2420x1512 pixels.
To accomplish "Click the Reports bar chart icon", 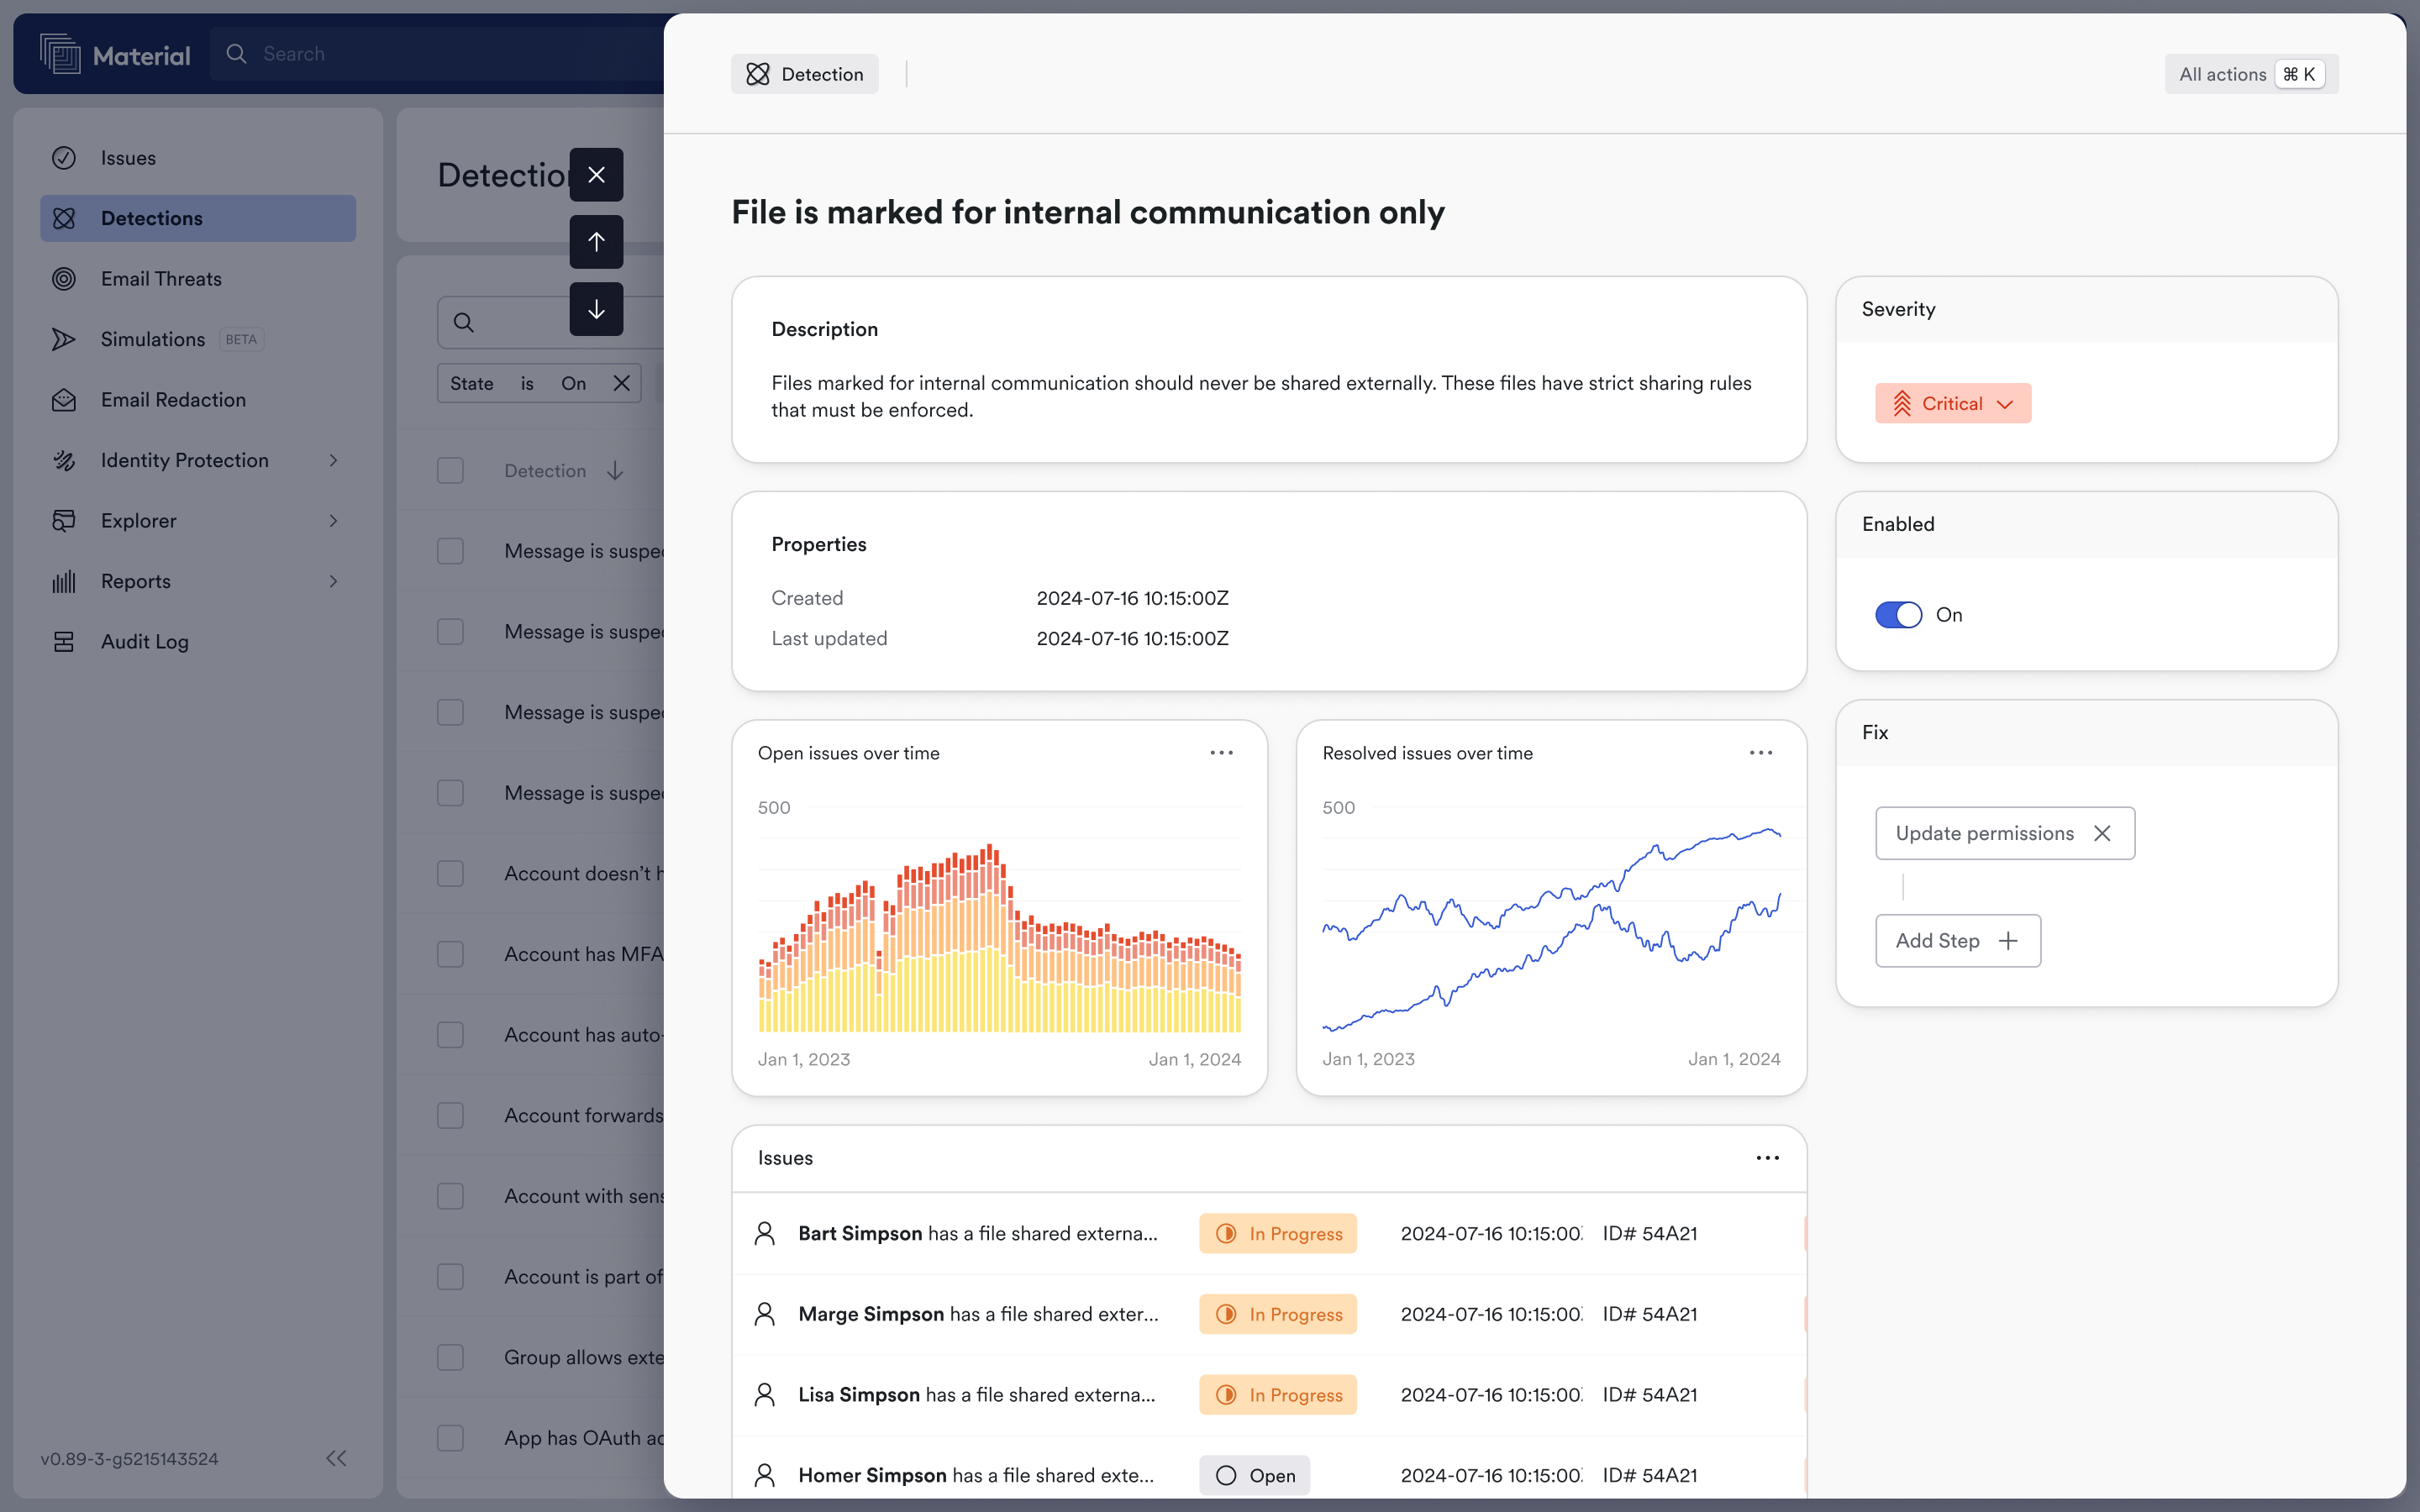I will click(64, 581).
